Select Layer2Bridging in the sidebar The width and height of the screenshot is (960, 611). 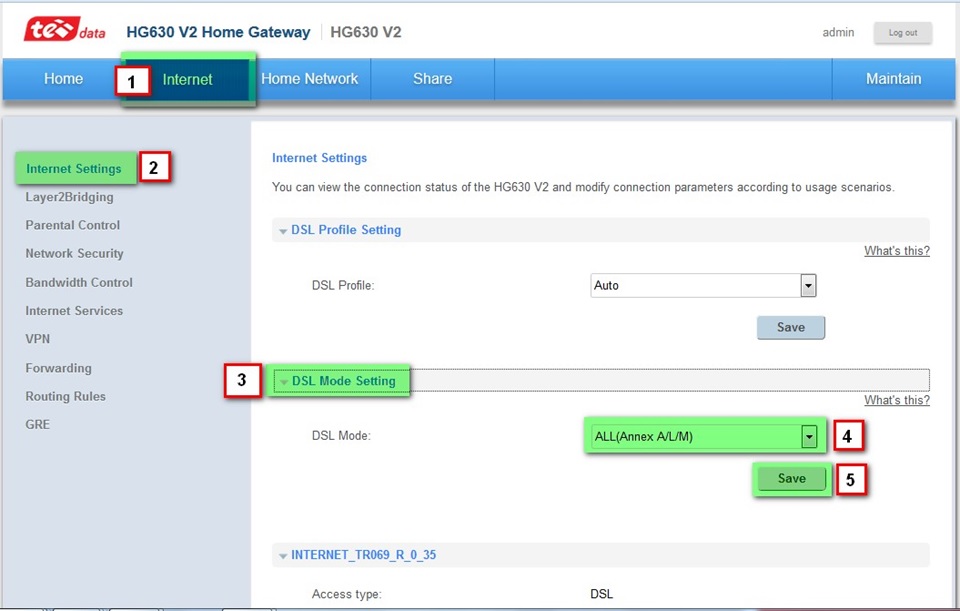(x=69, y=197)
